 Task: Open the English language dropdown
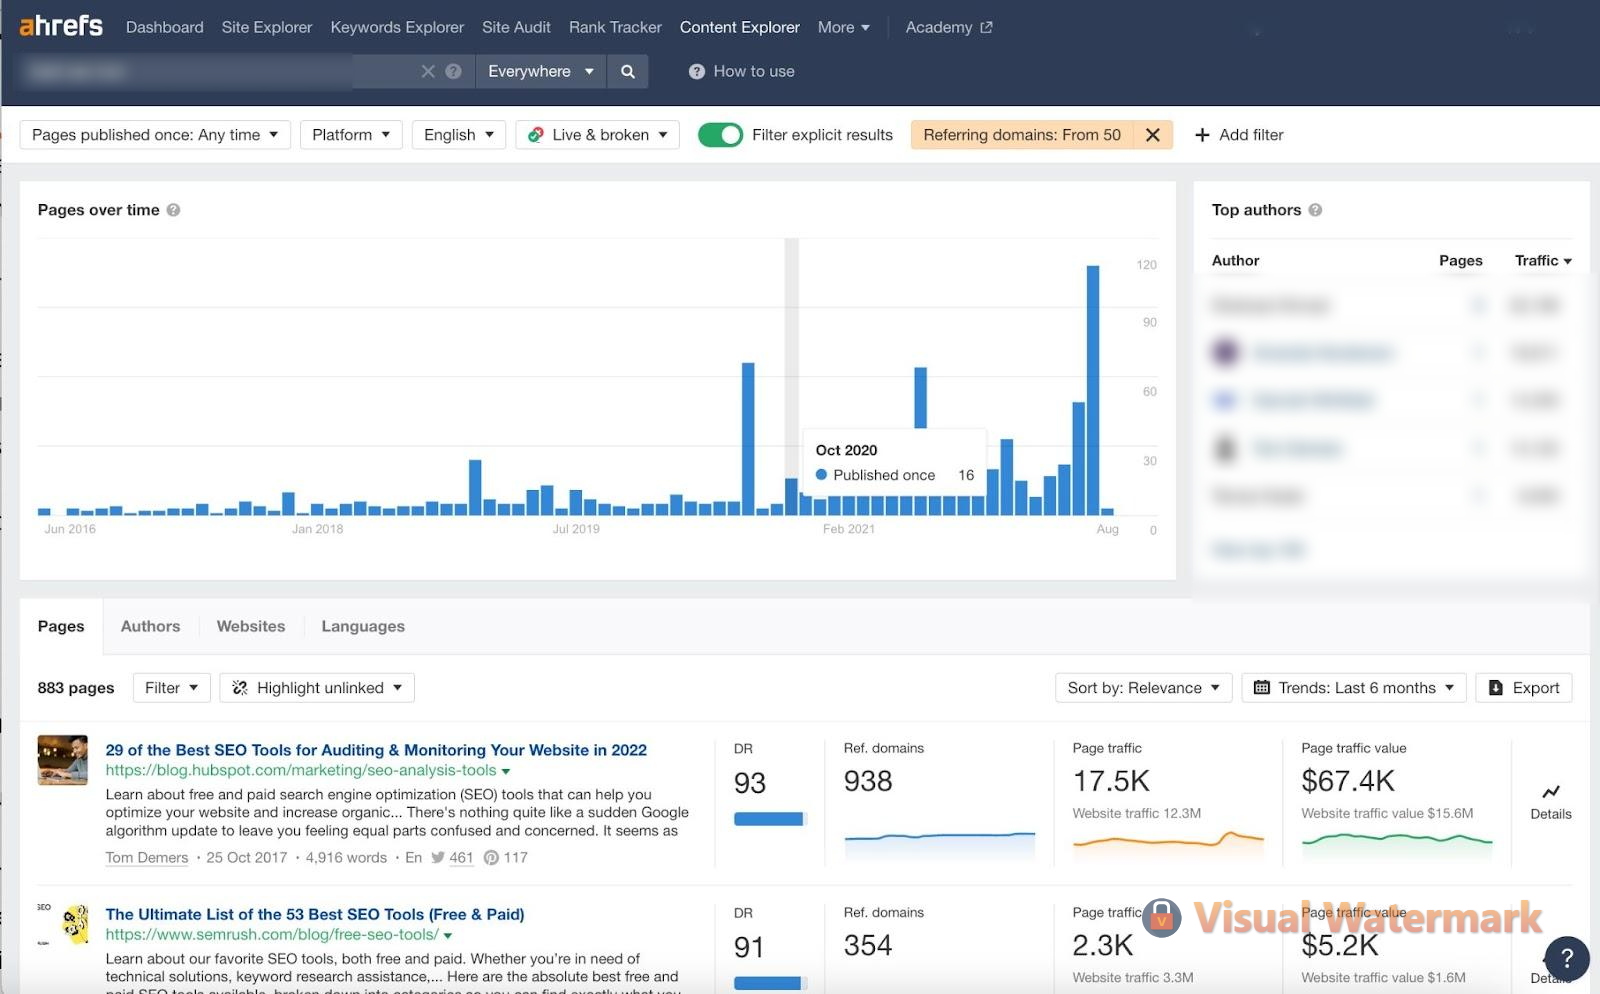(x=459, y=135)
